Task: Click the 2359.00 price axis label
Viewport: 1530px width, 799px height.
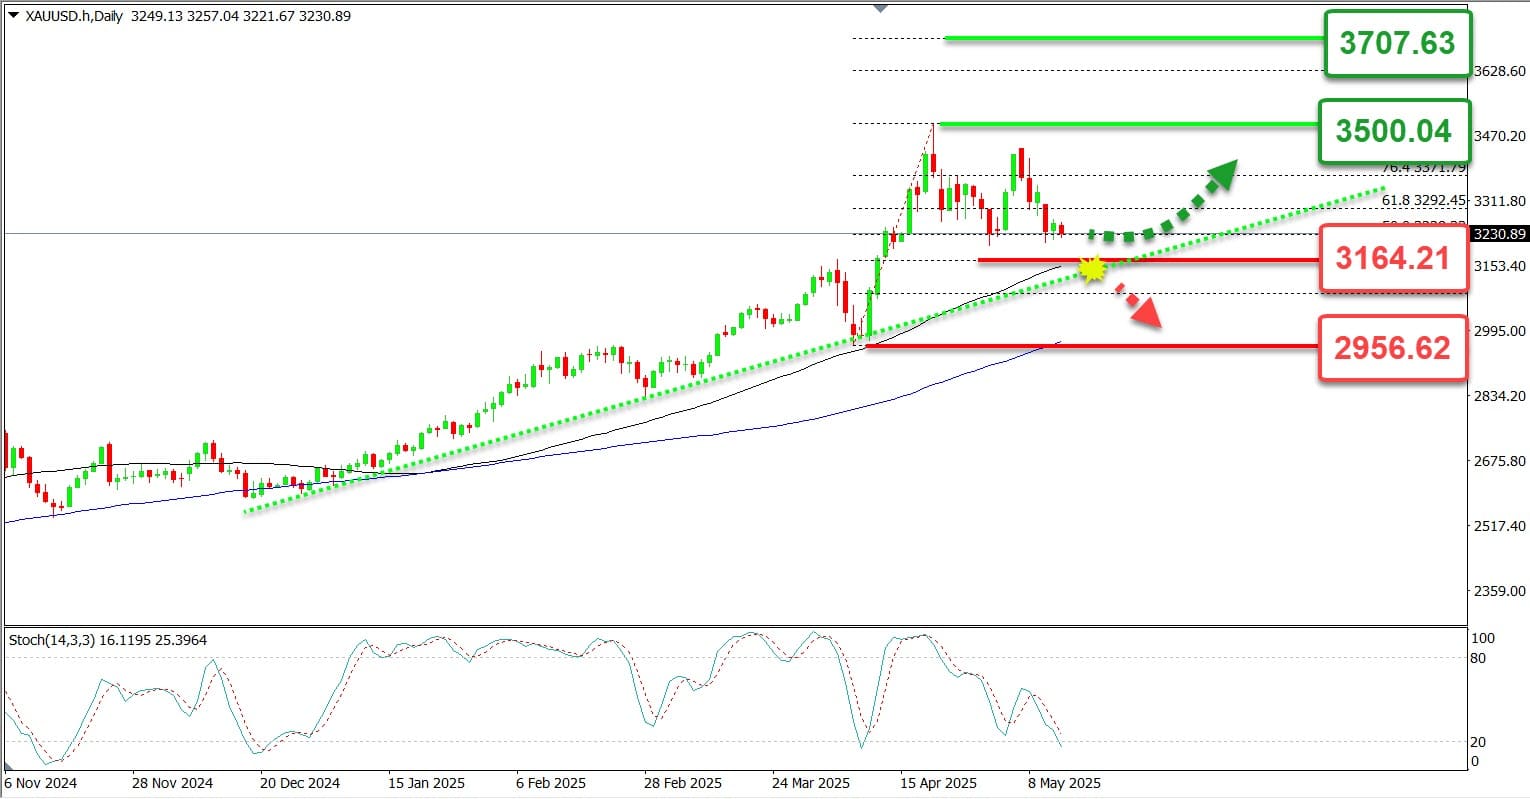Action: click(x=1500, y=591)
